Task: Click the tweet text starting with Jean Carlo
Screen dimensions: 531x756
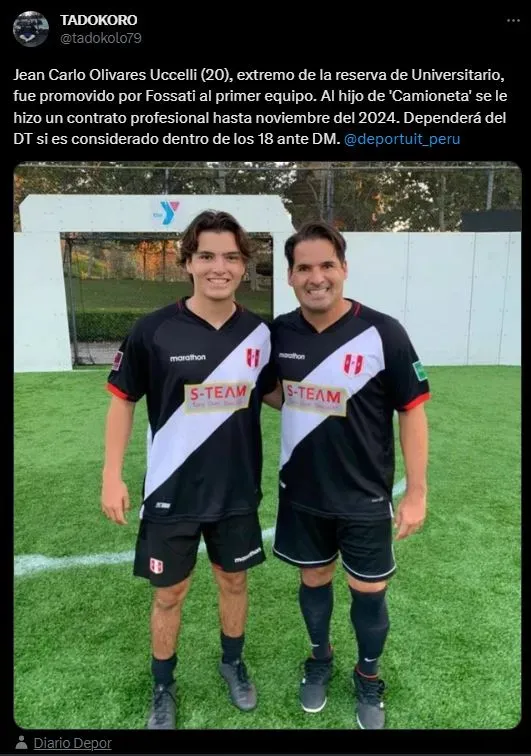Action: pos(260,107)
